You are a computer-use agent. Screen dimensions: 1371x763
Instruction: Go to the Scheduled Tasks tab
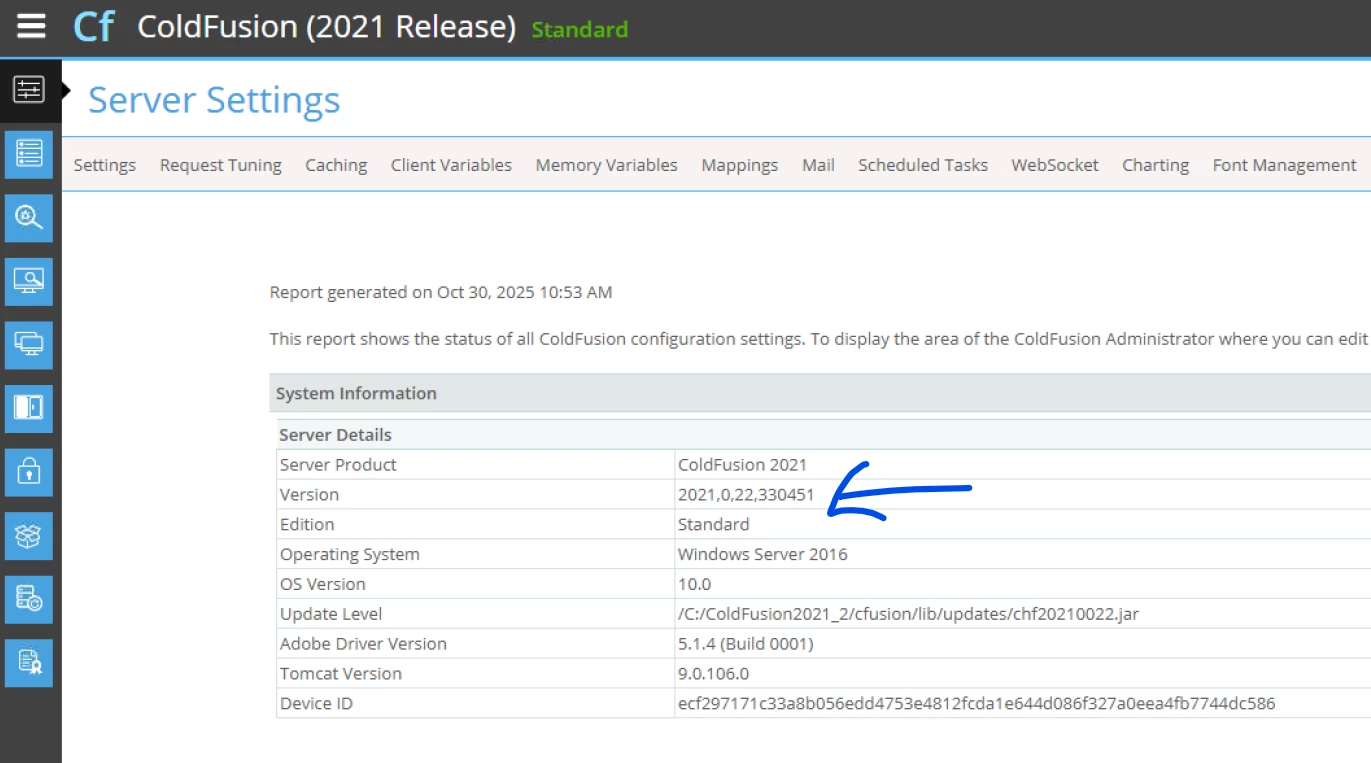coord(923,165)
